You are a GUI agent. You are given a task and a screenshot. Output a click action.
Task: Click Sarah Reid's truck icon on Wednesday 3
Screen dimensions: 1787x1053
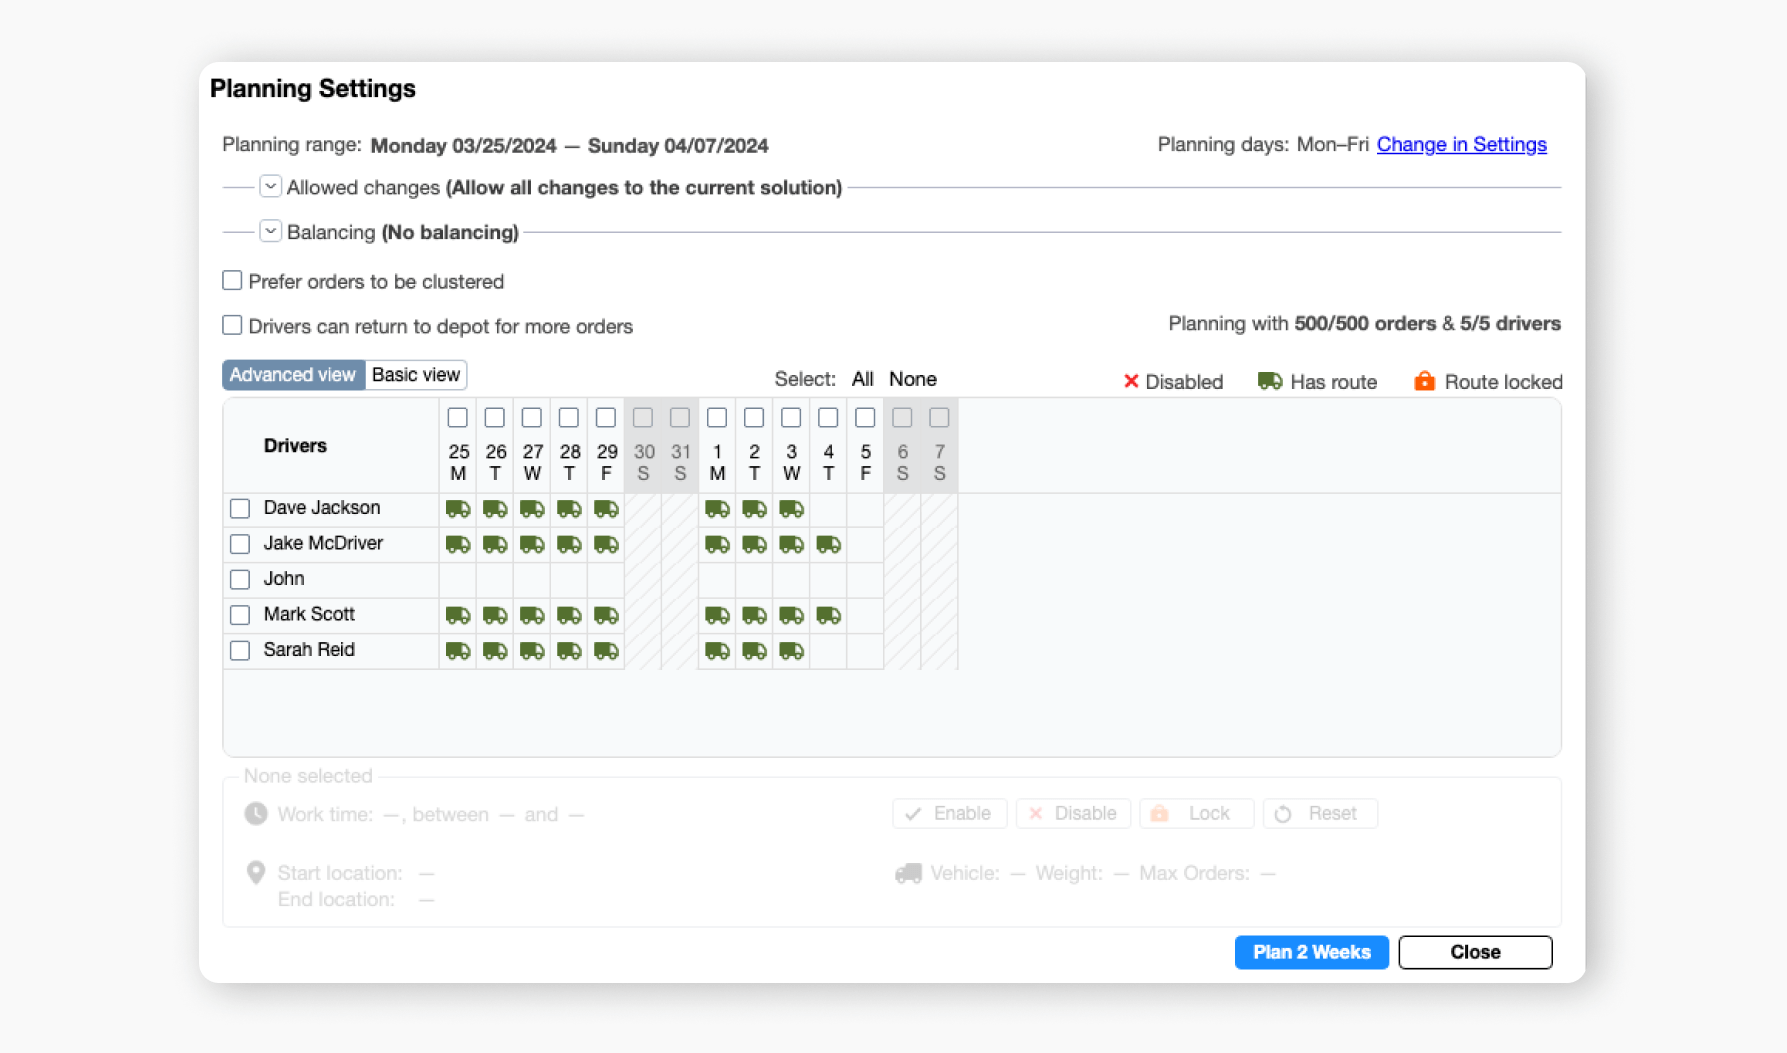tap(791, 651)
